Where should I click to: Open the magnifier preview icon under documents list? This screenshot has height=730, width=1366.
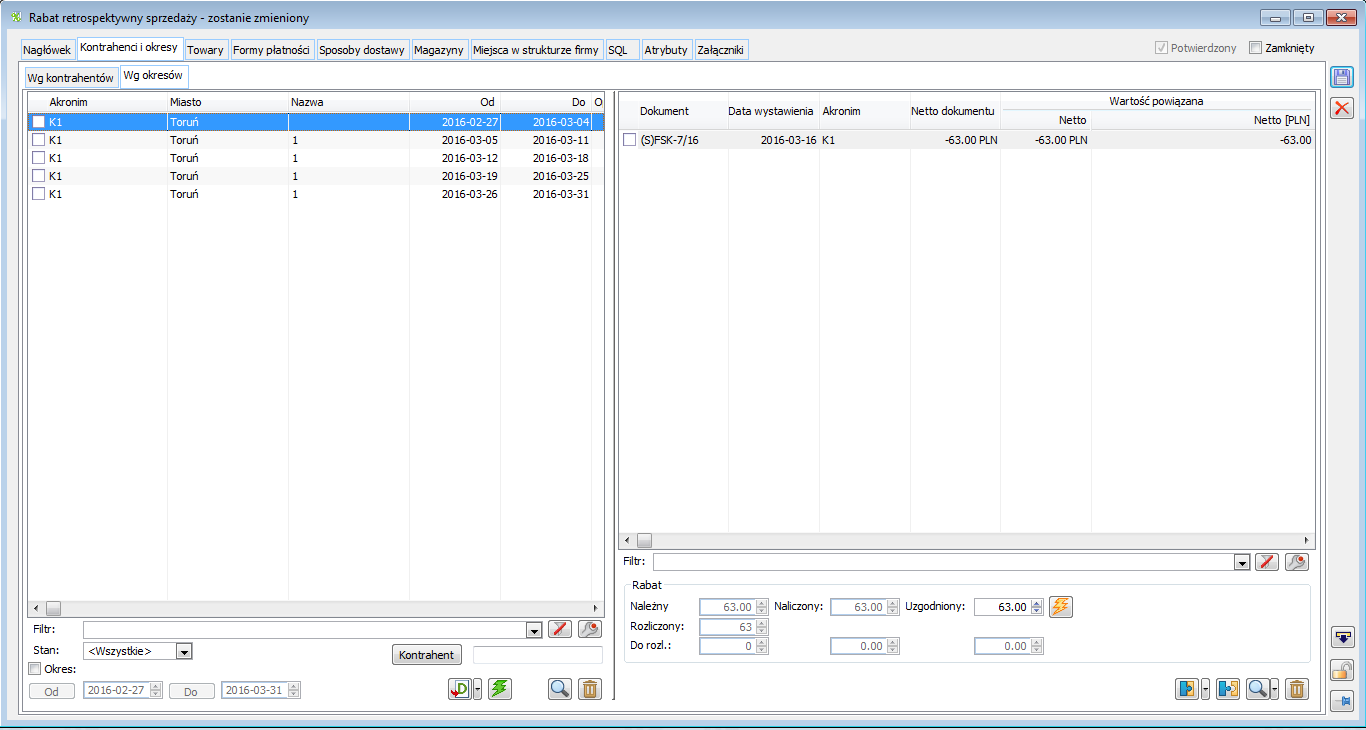click(x=1258, y=689)
